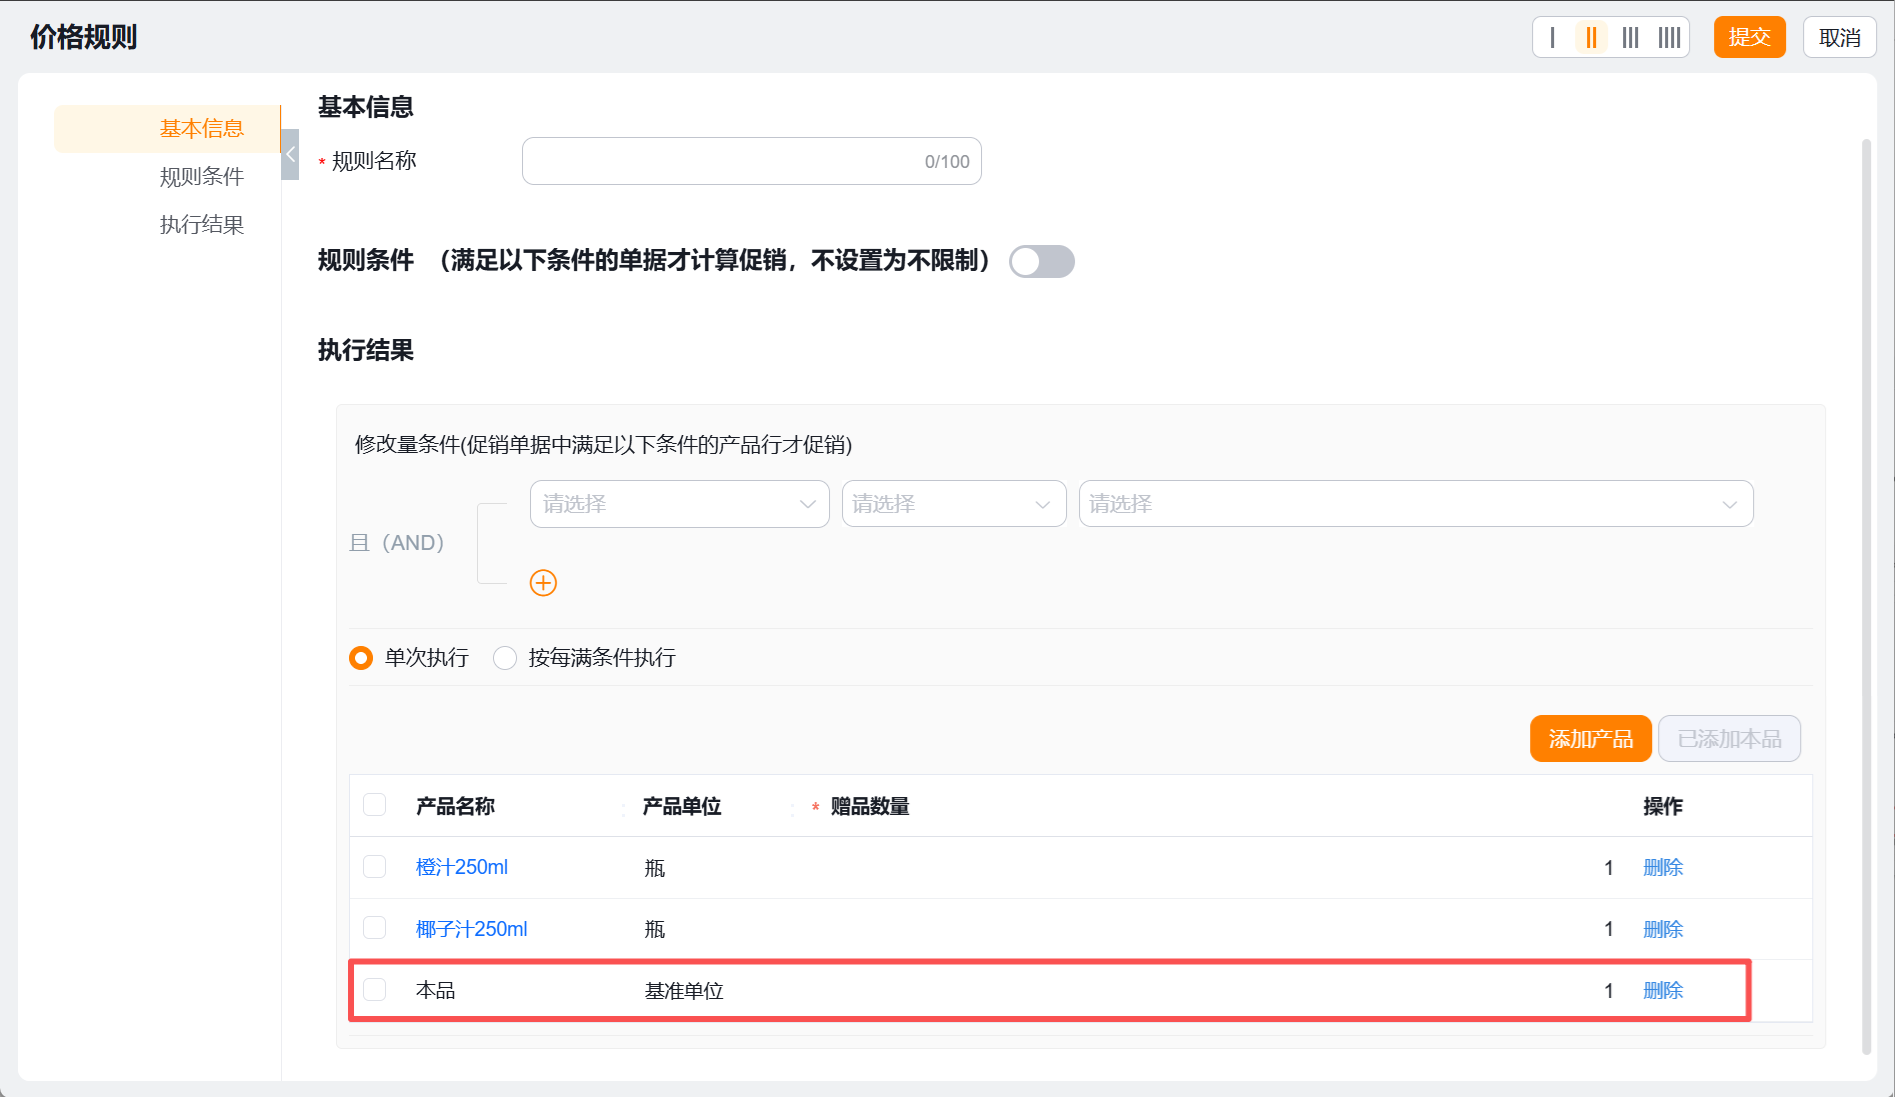1895x1097 pixels.
Task: Open the widest 请选择 value dropdown
Action: coord(1416,504)
